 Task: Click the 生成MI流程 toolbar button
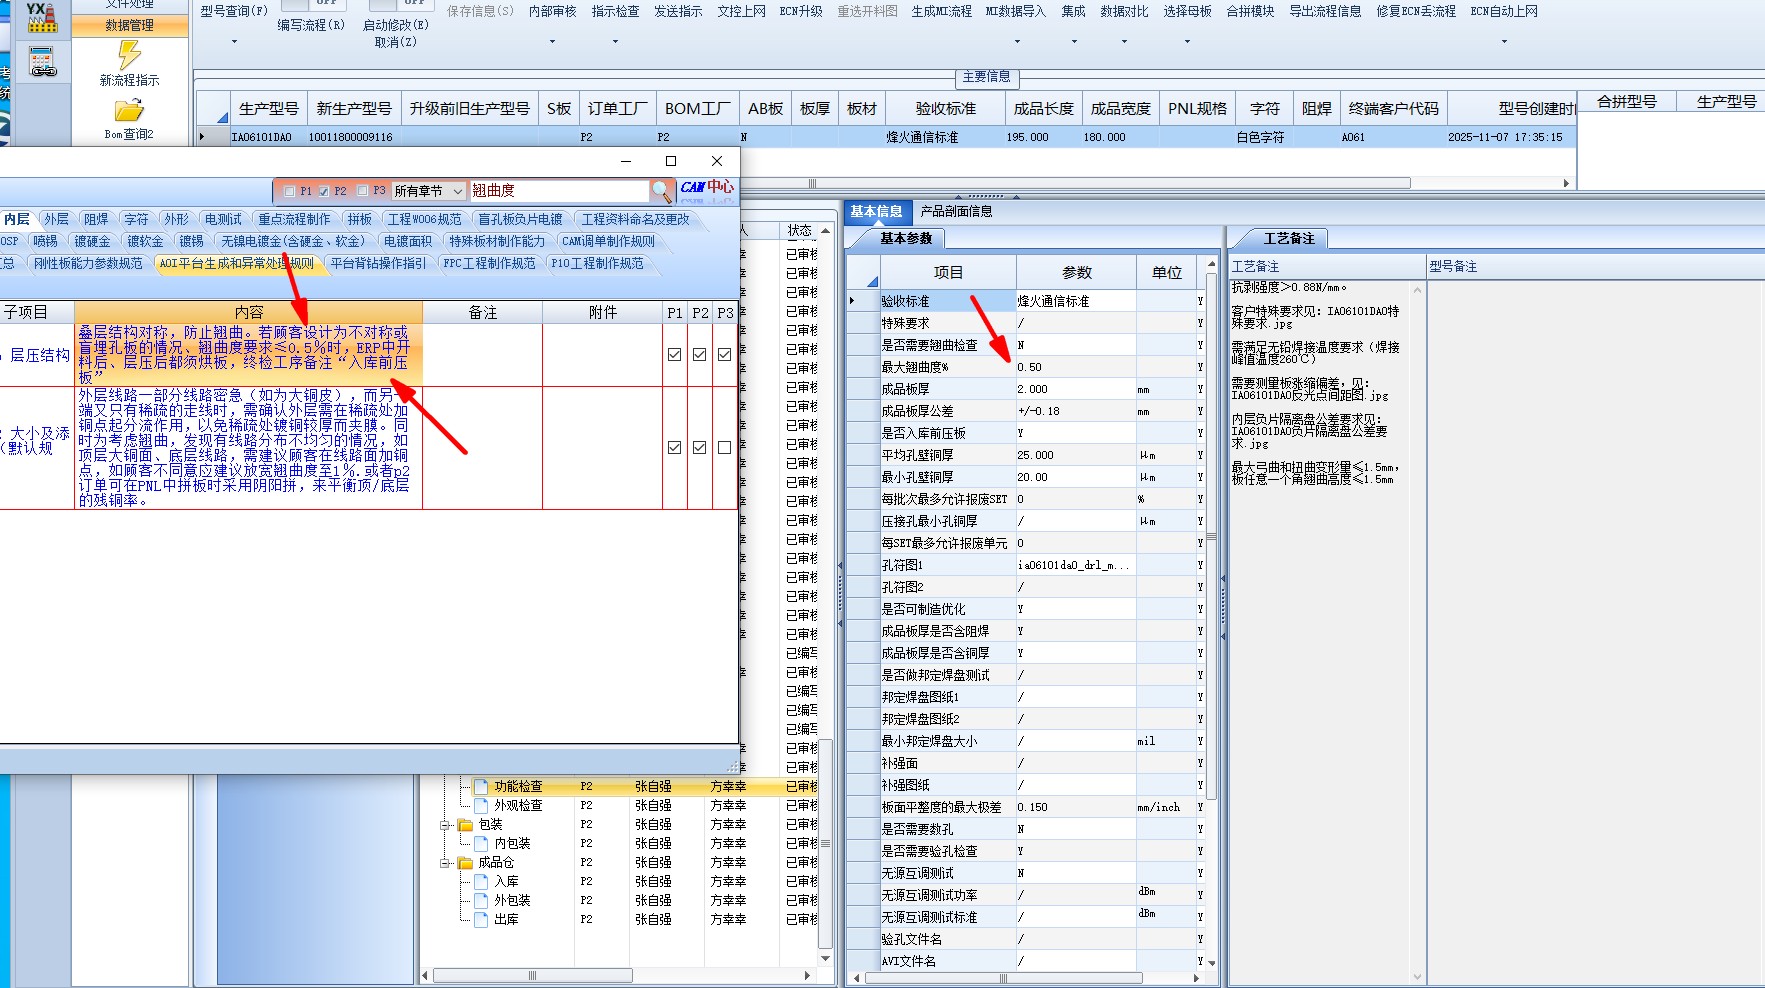pos(942,11)
